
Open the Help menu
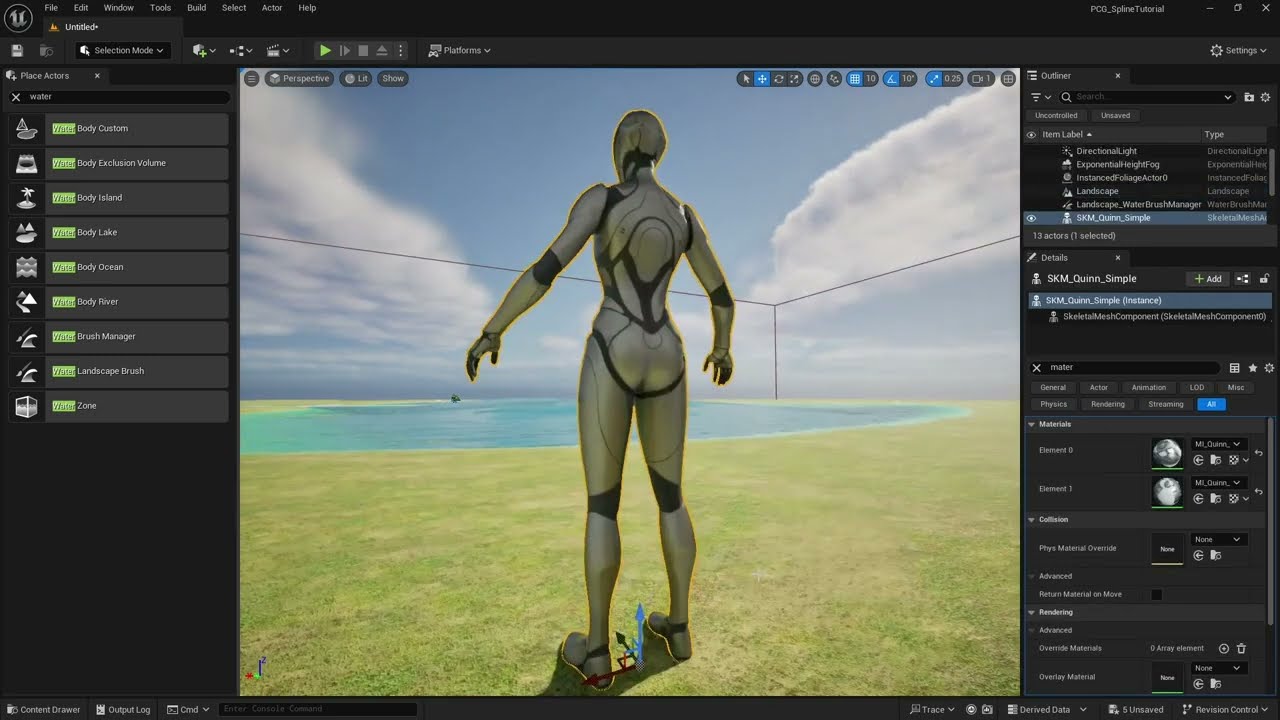307,8
